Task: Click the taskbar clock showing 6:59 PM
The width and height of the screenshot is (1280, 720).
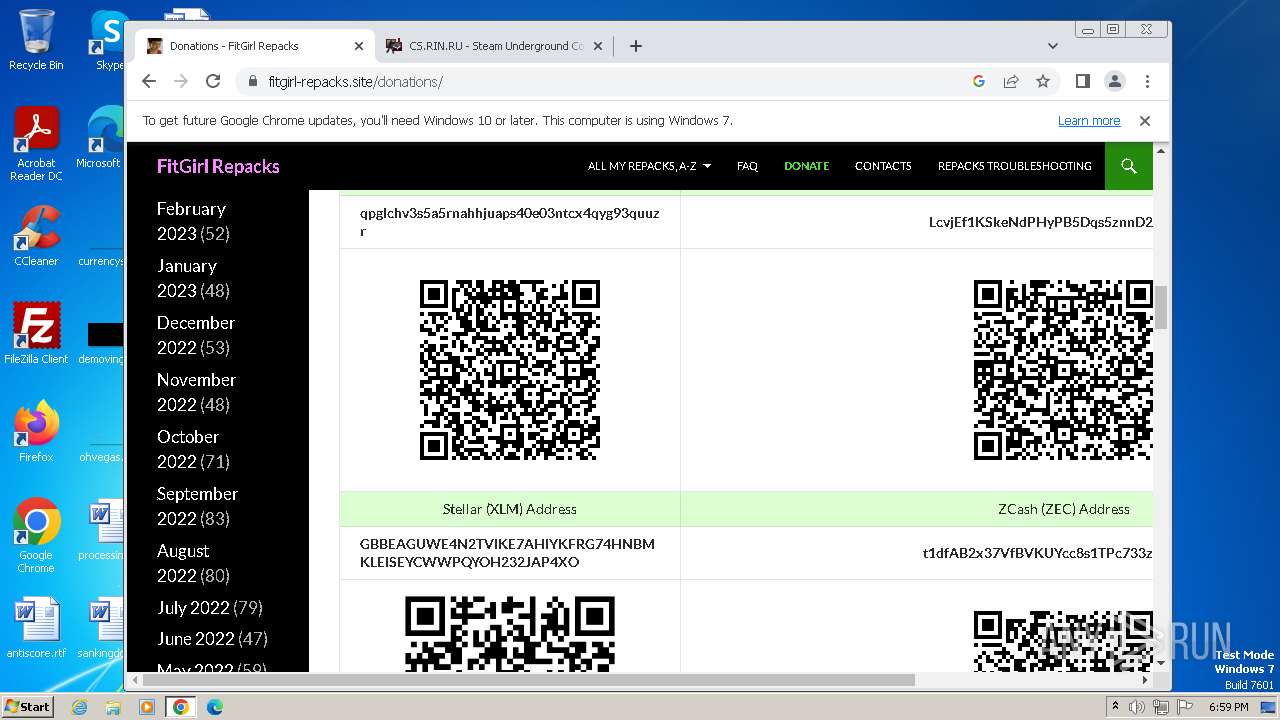Action: pyautogui.click(x=1229, y=707)
